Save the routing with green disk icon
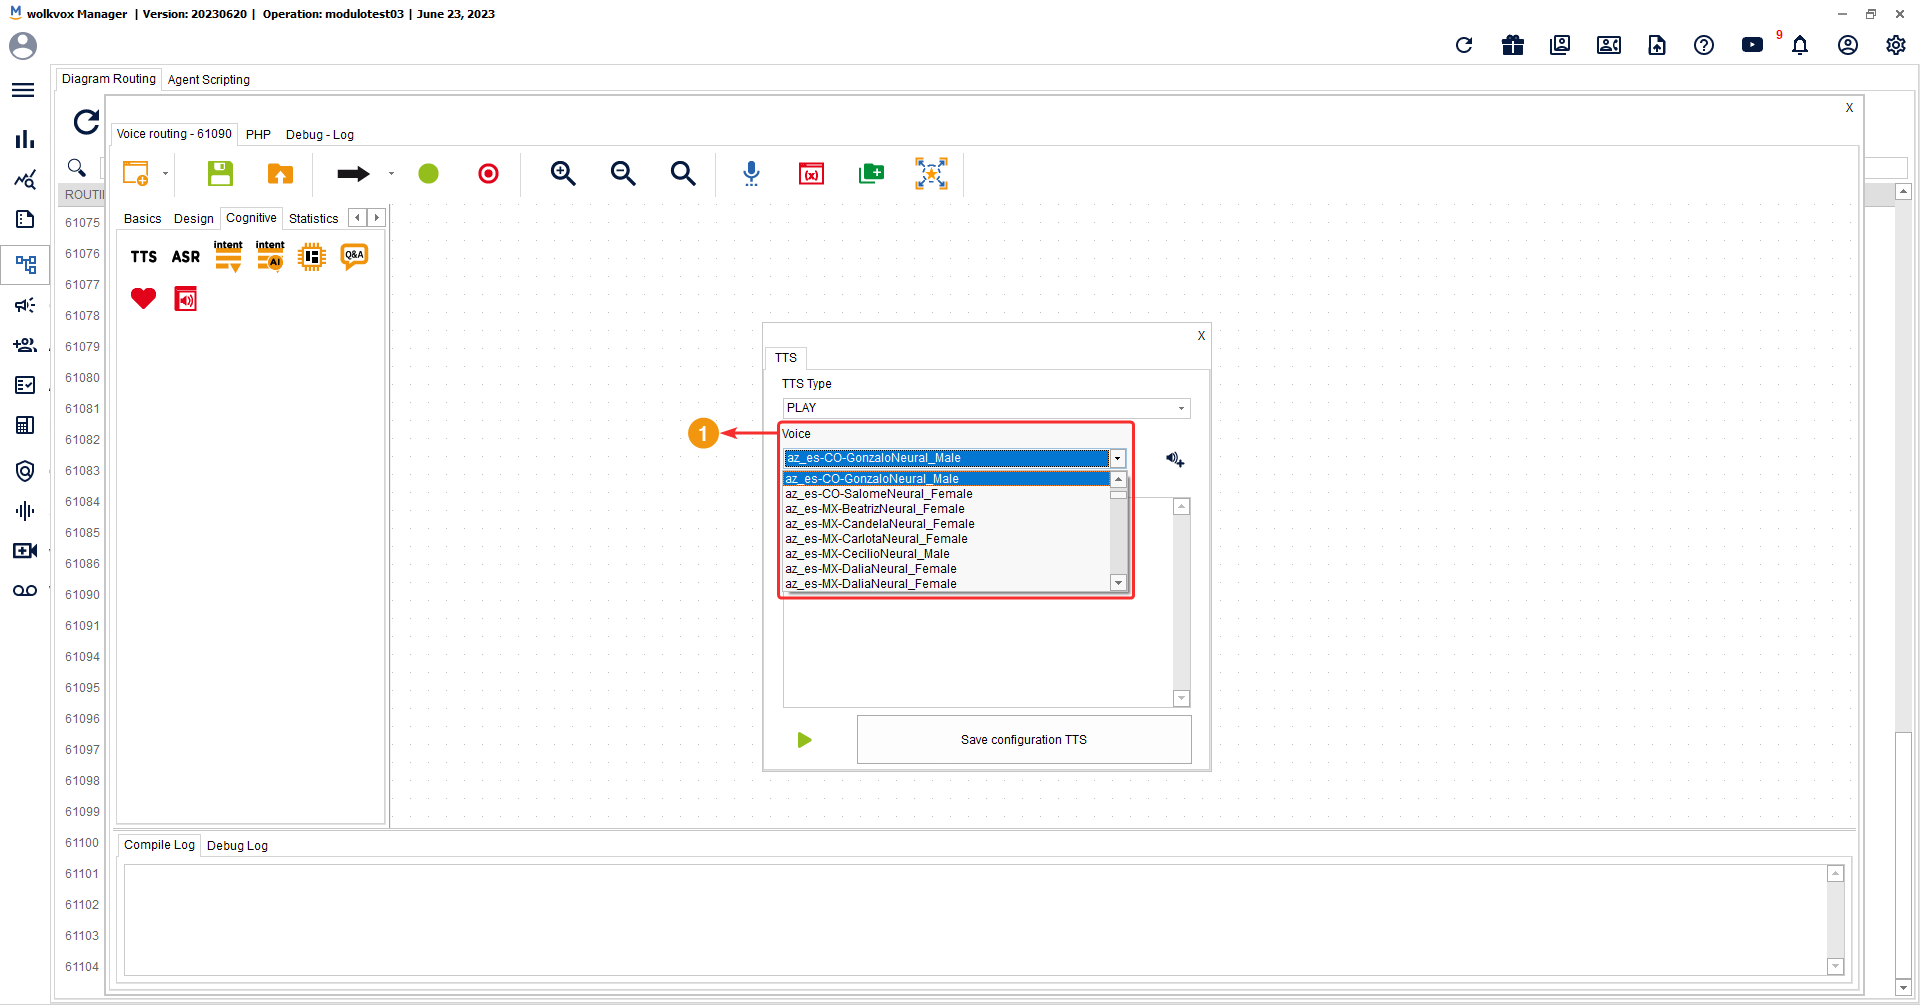Image resolution: width=1920 pixels, height=1005 pixels. [x=220, y=174]
